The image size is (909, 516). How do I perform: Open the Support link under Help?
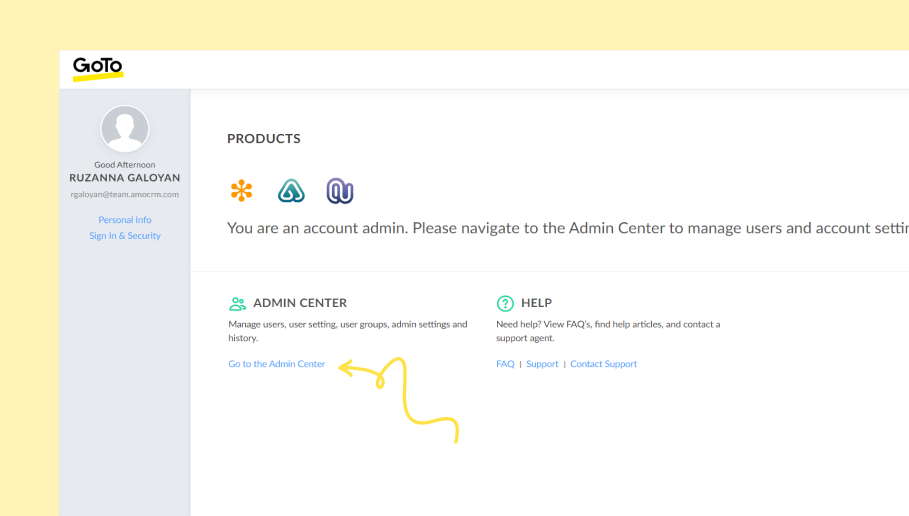pyautogui.click(x=542, y=364)
